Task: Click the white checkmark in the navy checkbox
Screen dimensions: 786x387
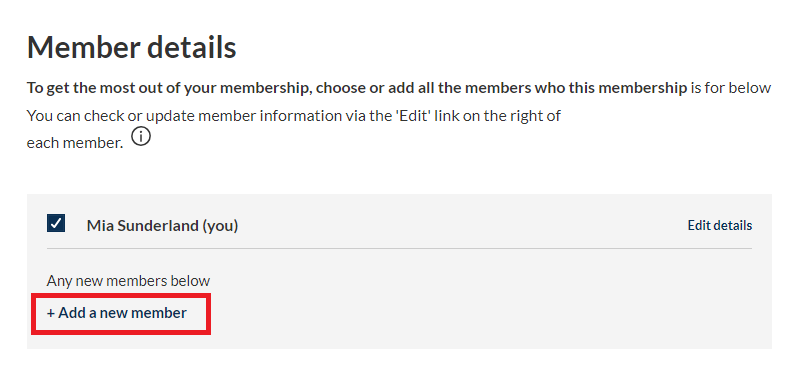Action: click(x=56, y=223)
